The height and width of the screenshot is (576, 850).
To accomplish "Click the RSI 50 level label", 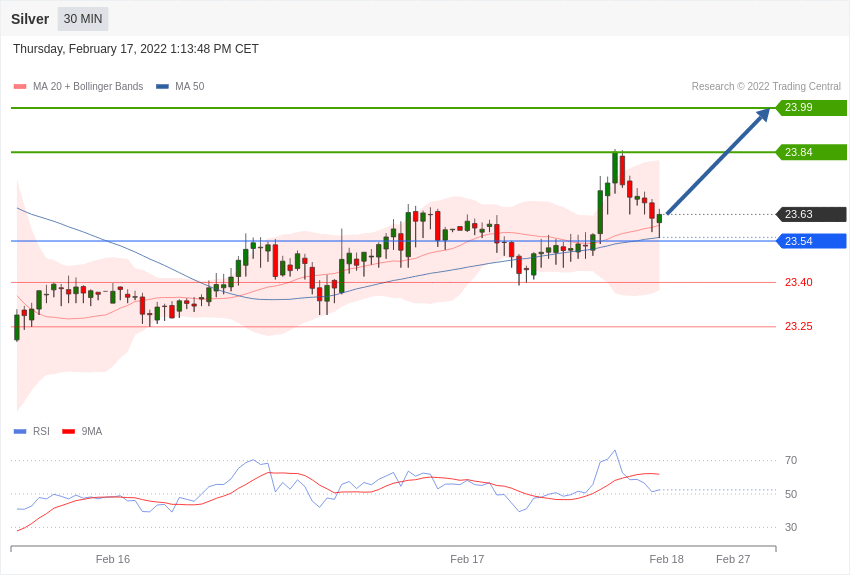I will pyautogui.click(x=791, y=494).
